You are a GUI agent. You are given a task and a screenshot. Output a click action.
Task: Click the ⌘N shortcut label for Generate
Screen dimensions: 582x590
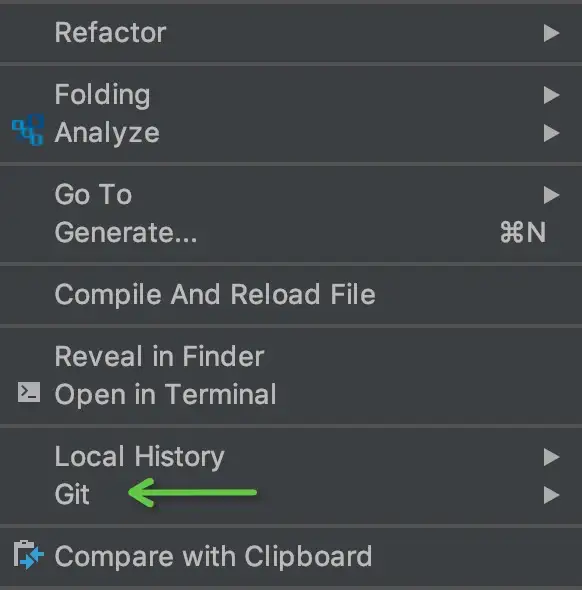click(x=523, y=233)
